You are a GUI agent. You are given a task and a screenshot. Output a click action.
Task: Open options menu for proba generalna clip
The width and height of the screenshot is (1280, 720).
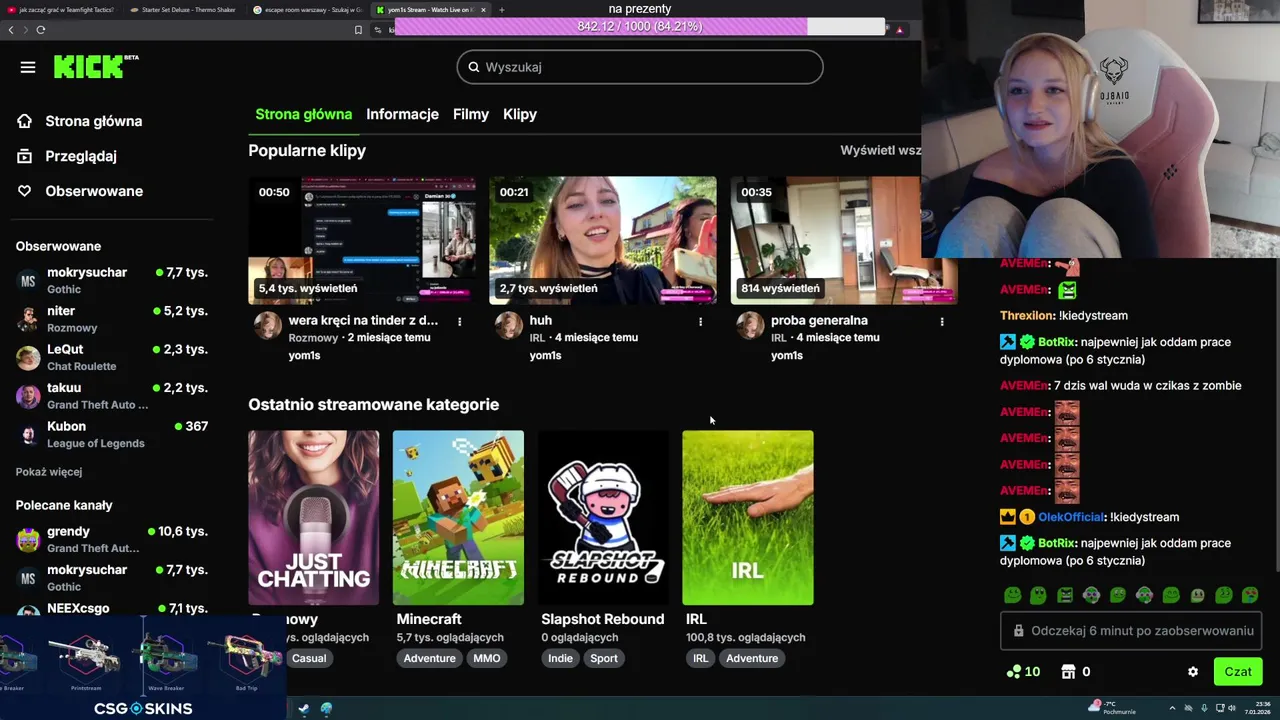[941, 322]
